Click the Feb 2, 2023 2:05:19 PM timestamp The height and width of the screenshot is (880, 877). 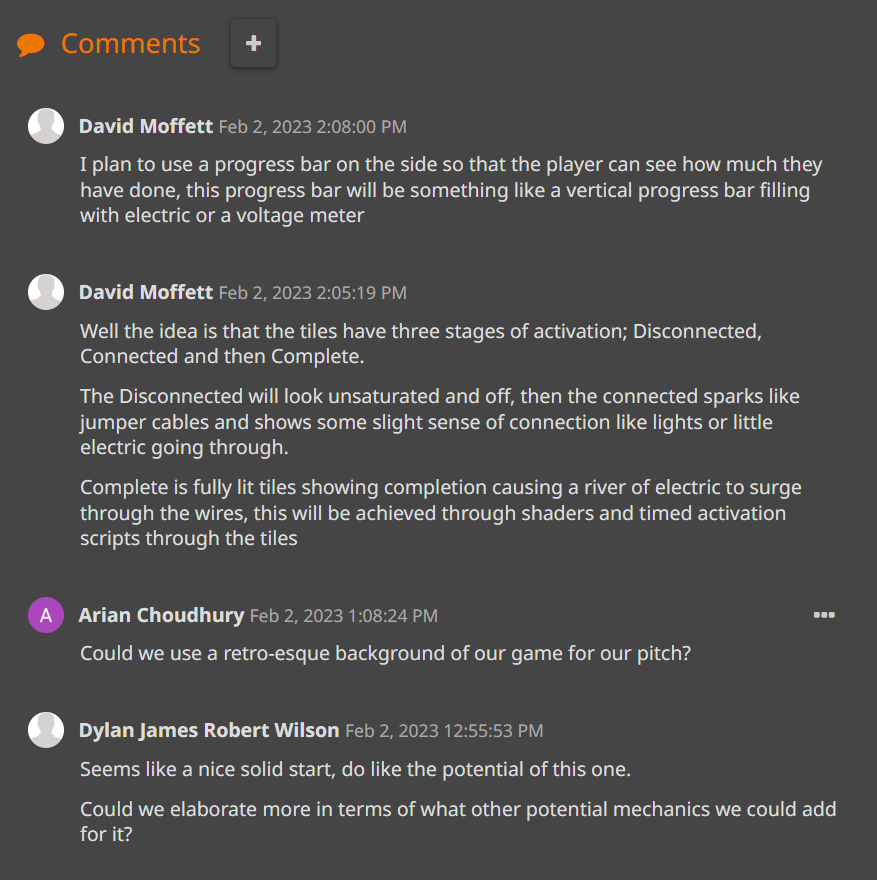pos(313,293)
